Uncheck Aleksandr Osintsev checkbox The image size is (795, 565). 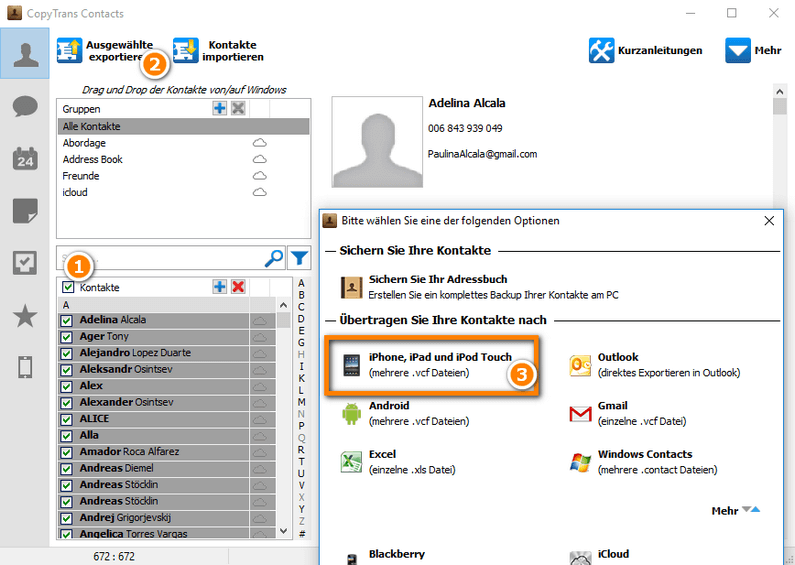coord(66,370)
